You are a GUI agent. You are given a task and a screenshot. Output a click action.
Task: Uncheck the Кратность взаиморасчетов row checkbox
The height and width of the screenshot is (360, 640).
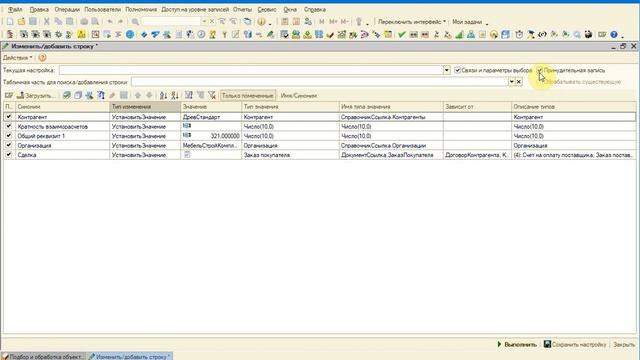[x=9, y=126]
